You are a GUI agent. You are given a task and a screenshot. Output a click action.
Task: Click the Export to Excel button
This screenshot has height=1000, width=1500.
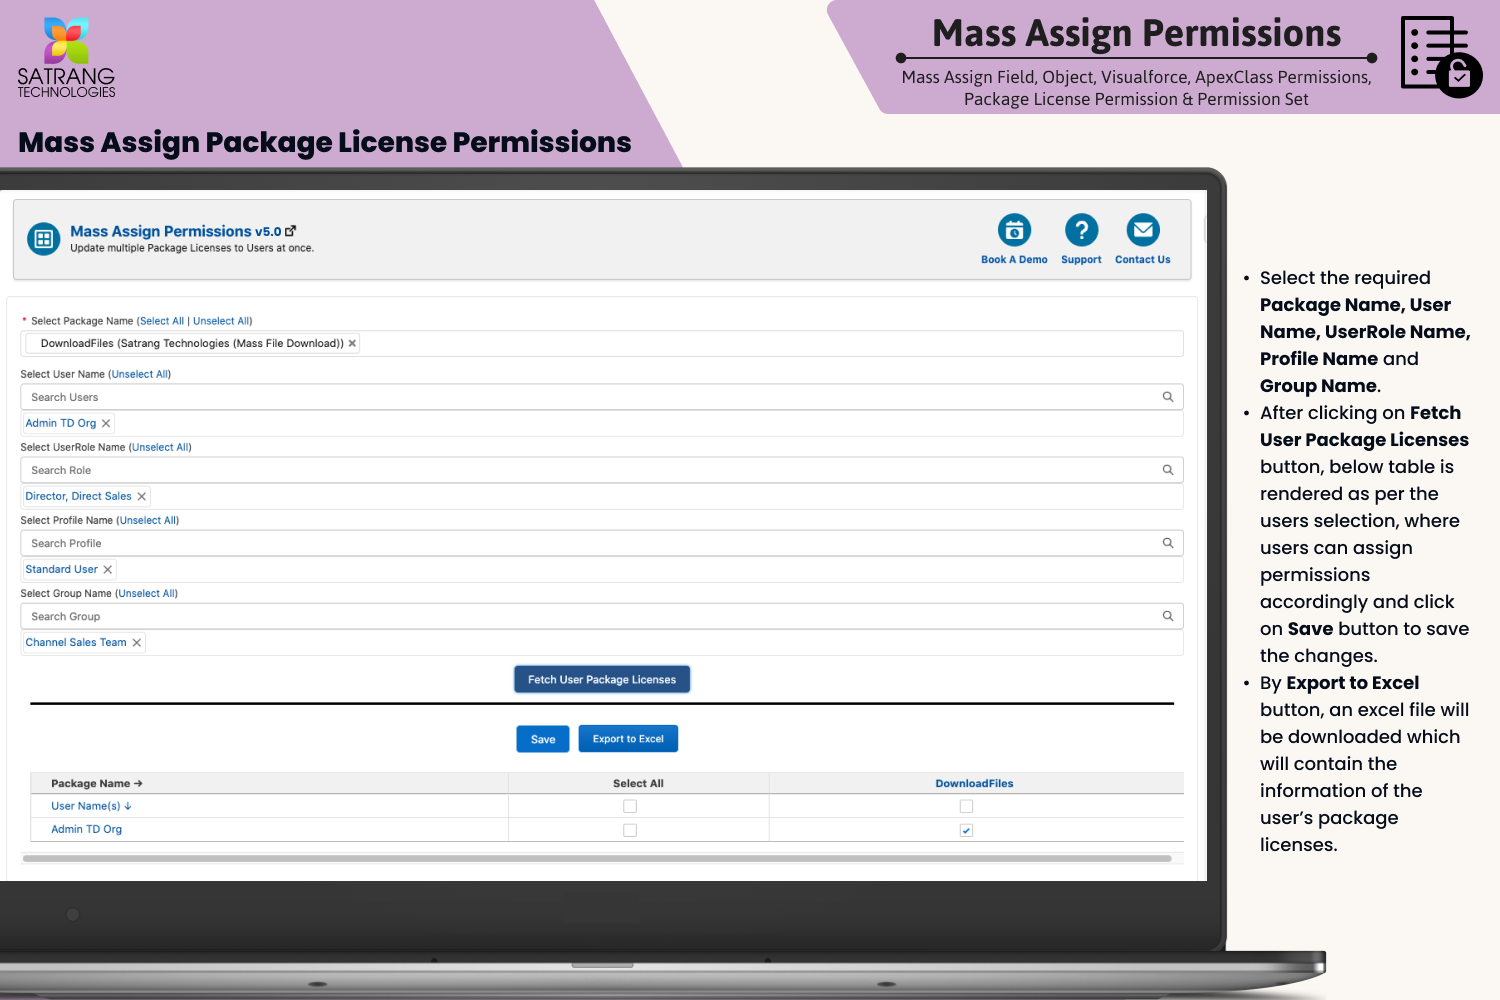[x=628, y=739]
